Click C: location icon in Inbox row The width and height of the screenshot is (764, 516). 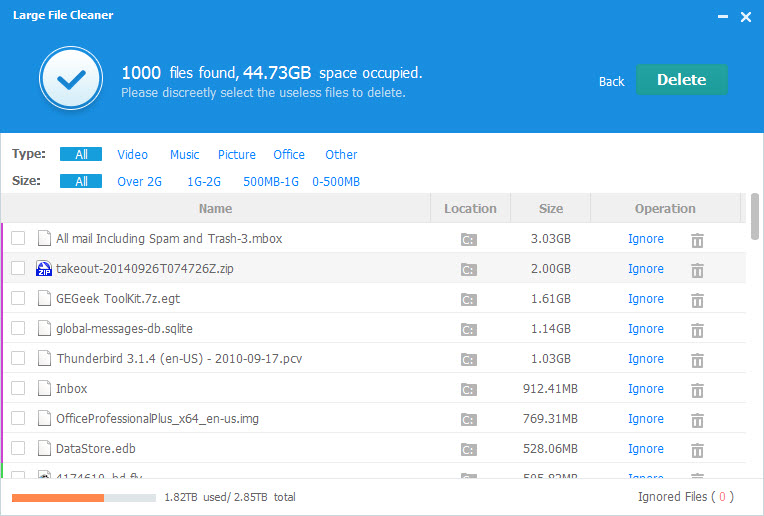[x=469, y=389]
